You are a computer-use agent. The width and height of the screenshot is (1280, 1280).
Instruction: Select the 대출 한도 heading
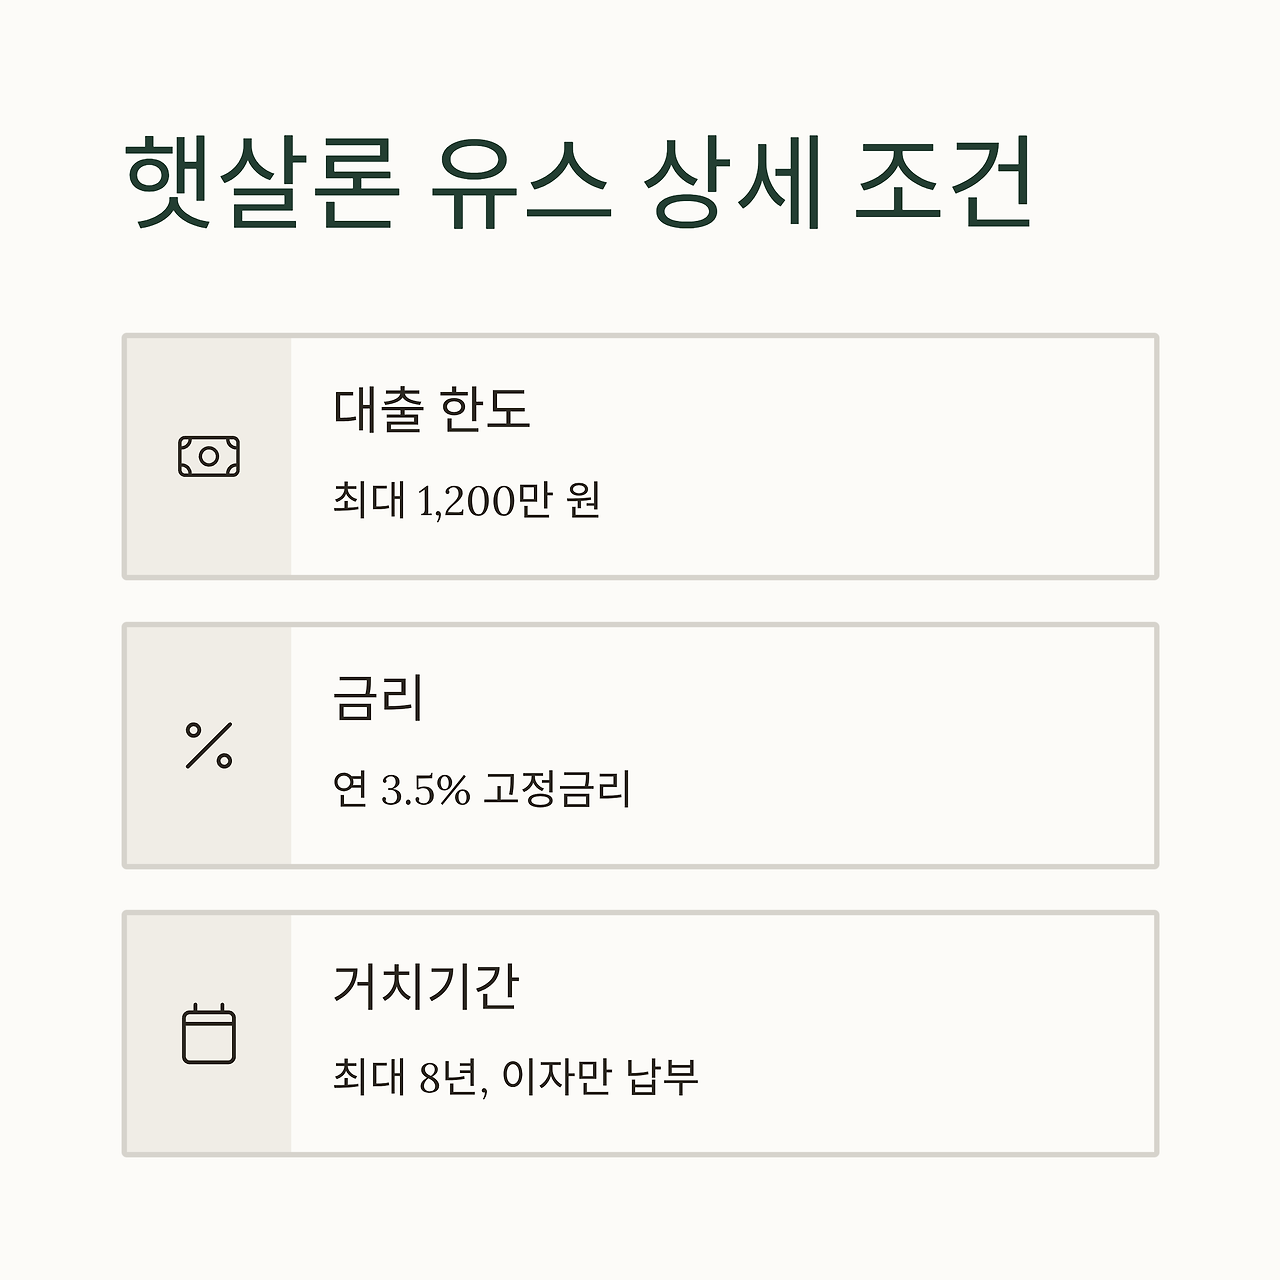[x=431, y=409]
